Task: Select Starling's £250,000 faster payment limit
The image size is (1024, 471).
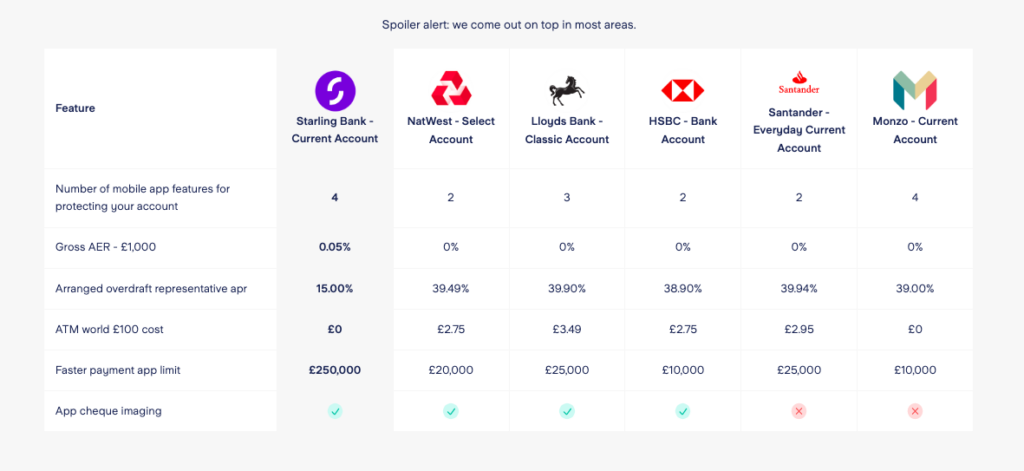Action: 335,370
